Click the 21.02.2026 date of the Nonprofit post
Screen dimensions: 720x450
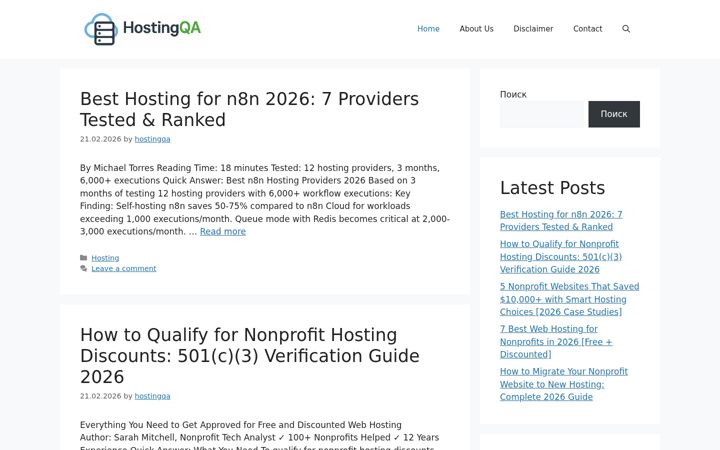(101, 396)
